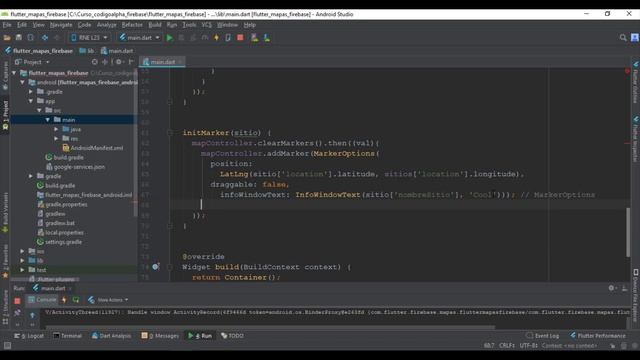Viewport: 640px width, 360px height.
Task: Select AndroidManifest.xml in project tree
Action: (x=93, y=148)
